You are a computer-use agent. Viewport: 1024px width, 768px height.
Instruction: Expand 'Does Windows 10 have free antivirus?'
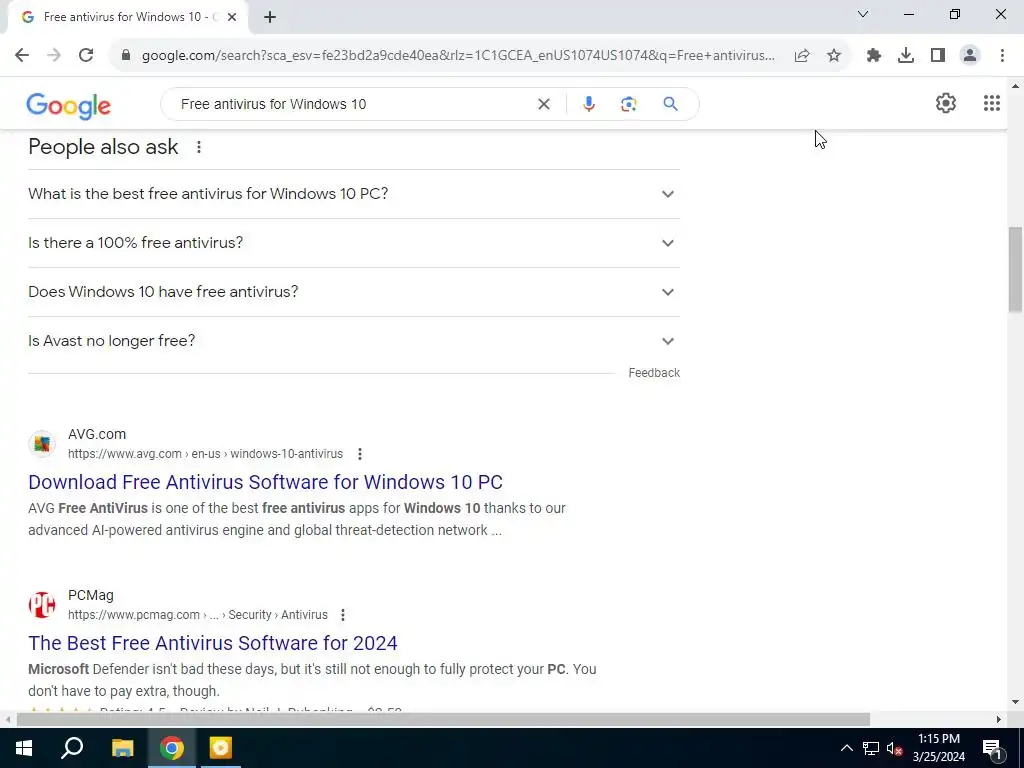coord(354,292)
